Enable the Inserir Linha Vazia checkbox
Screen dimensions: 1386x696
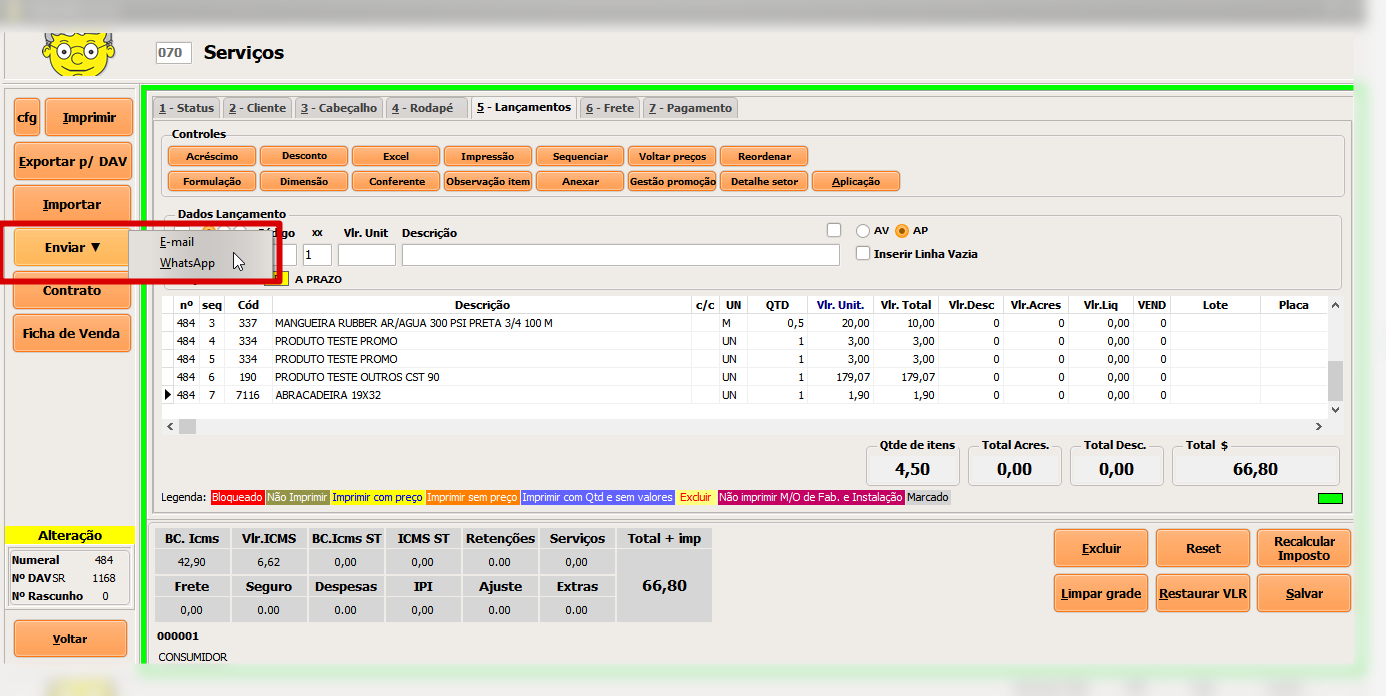pos(863,254)
